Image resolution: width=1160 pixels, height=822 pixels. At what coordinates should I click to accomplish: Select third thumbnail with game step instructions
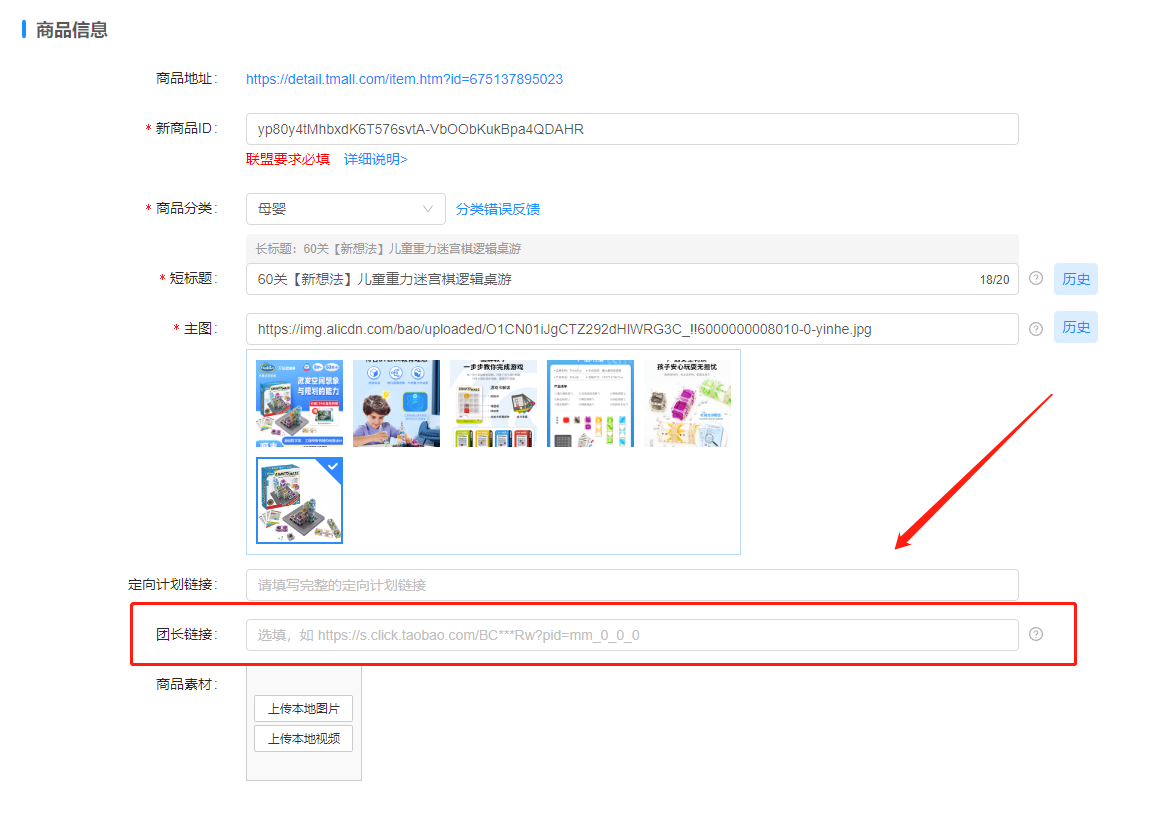[493, 403]
